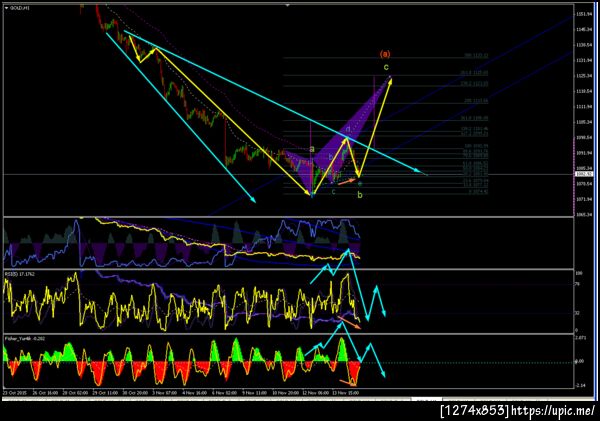Click the chart shift triangle marker at top
Viewport: 600px width, 421px height.
click(288, 5)
